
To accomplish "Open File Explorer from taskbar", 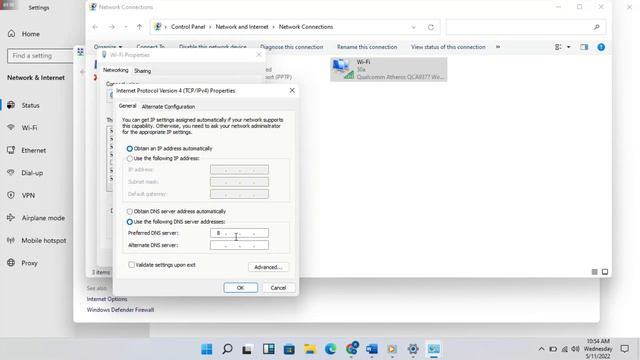I will click(x=310, y=349).
